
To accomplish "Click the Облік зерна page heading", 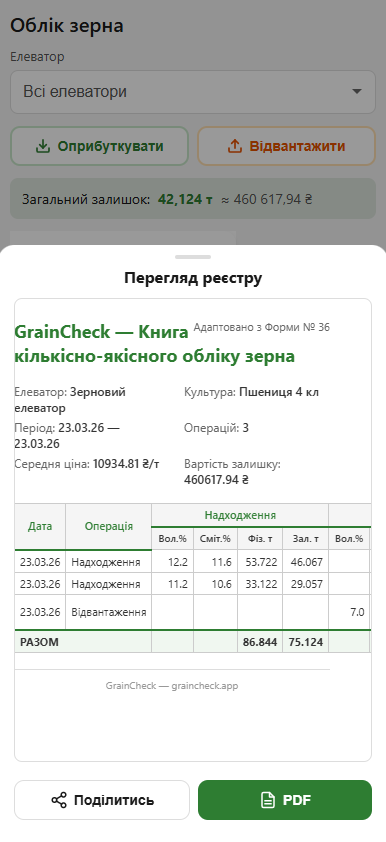I will point(67,26).
